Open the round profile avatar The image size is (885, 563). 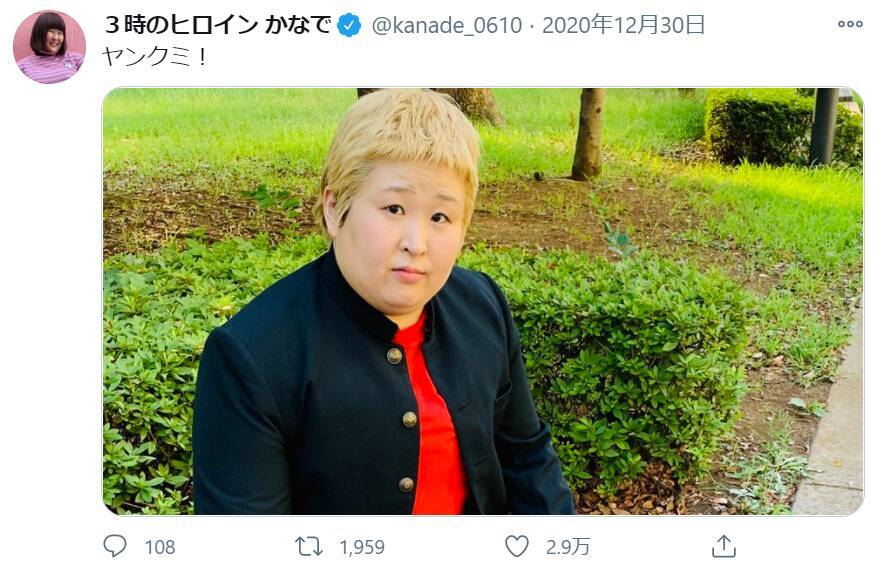(x=50, y=47)
